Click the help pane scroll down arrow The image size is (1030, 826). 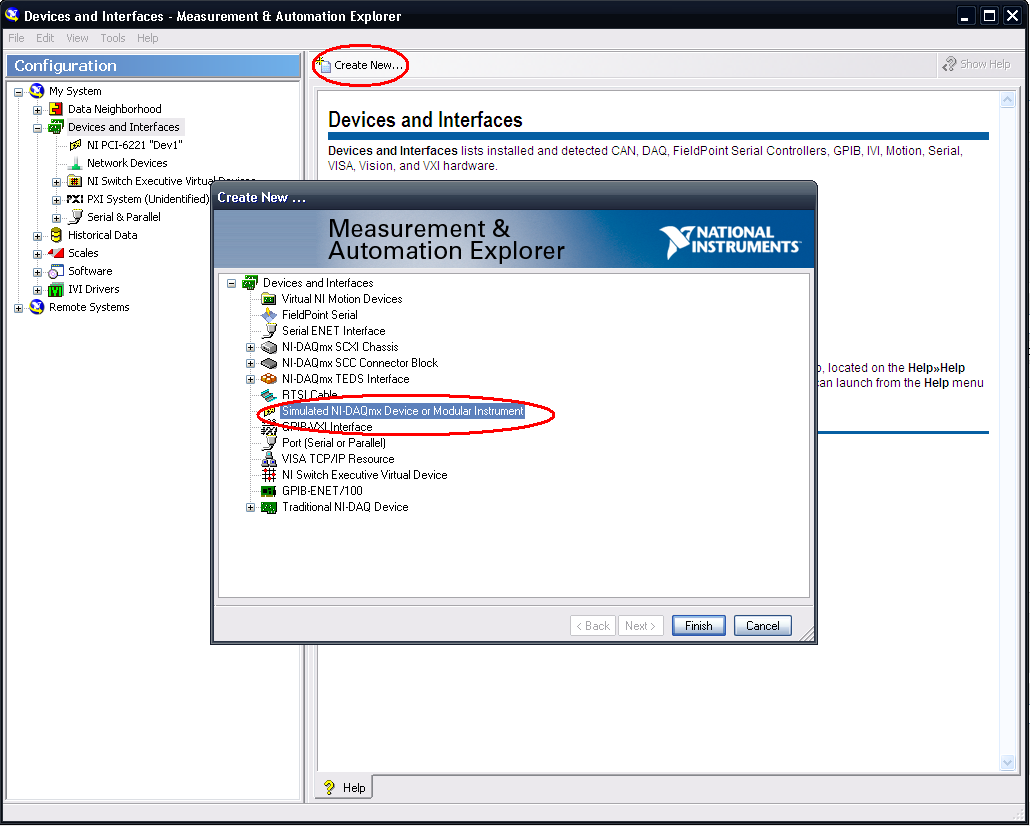(x=1007, y=762)
